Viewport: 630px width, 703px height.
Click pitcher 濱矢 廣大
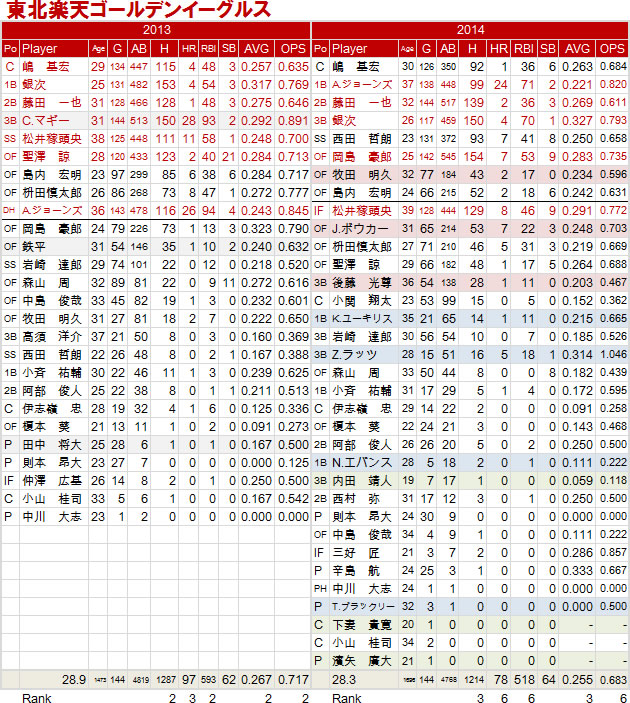[362, 661]
